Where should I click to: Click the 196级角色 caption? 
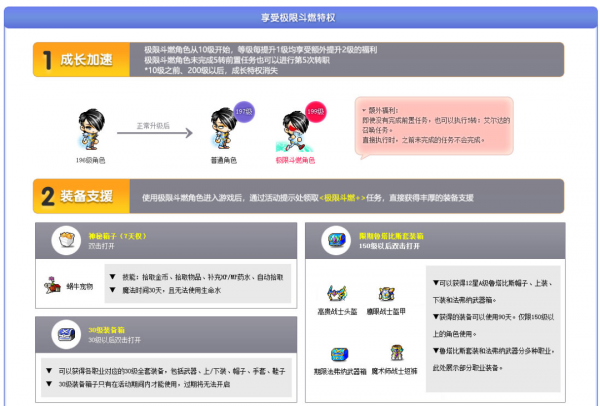[x=90, y=160]
